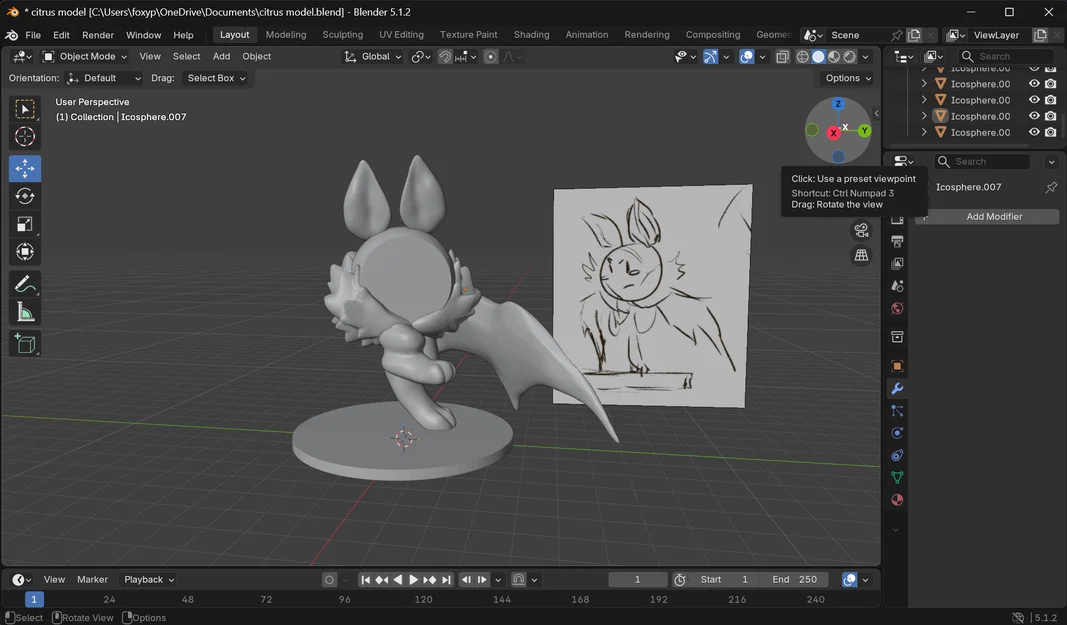Choose the Add Cube tool
Screen dimensions: 1067x625
point(25,343)
